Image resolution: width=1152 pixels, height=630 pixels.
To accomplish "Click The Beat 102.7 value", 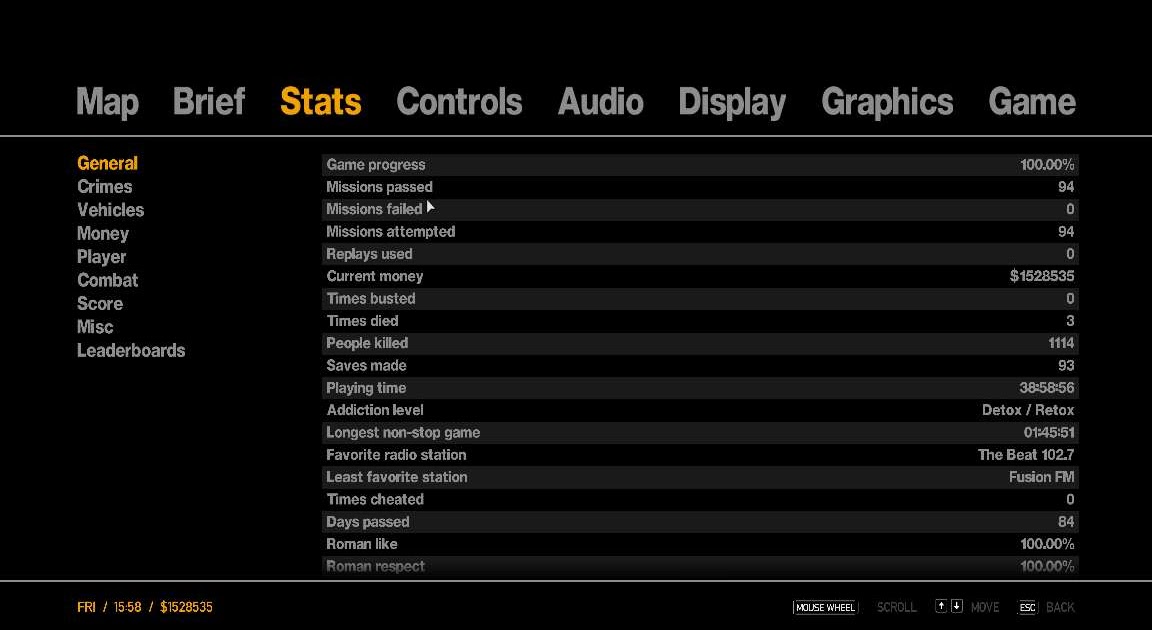I will coord(1026,455).
